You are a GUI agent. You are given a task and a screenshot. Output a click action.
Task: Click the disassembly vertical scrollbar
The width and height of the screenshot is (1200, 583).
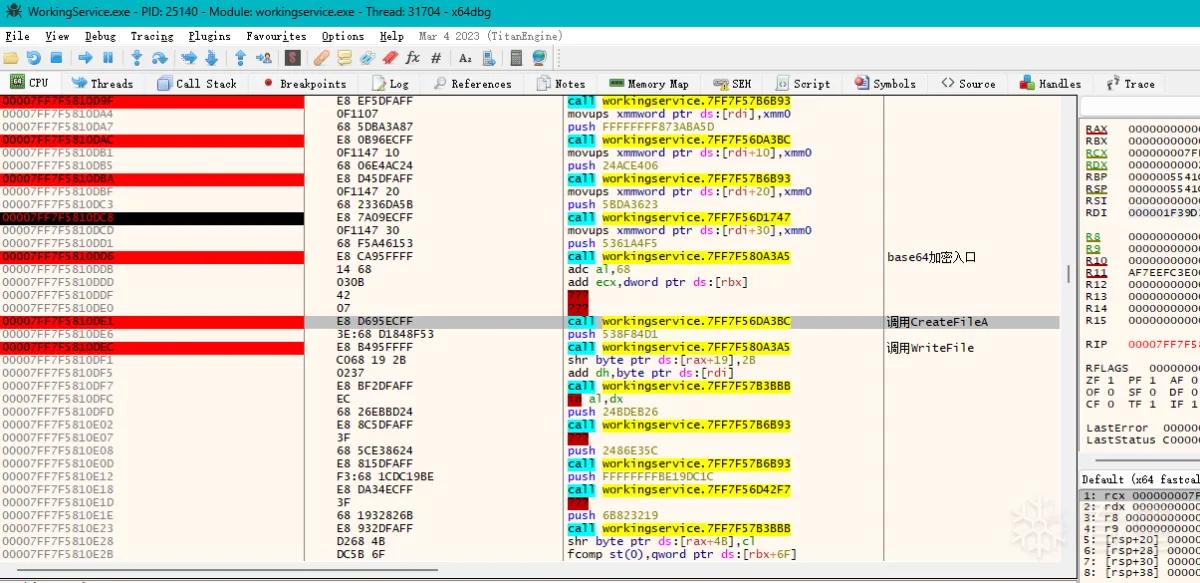tap(1066, 330)
